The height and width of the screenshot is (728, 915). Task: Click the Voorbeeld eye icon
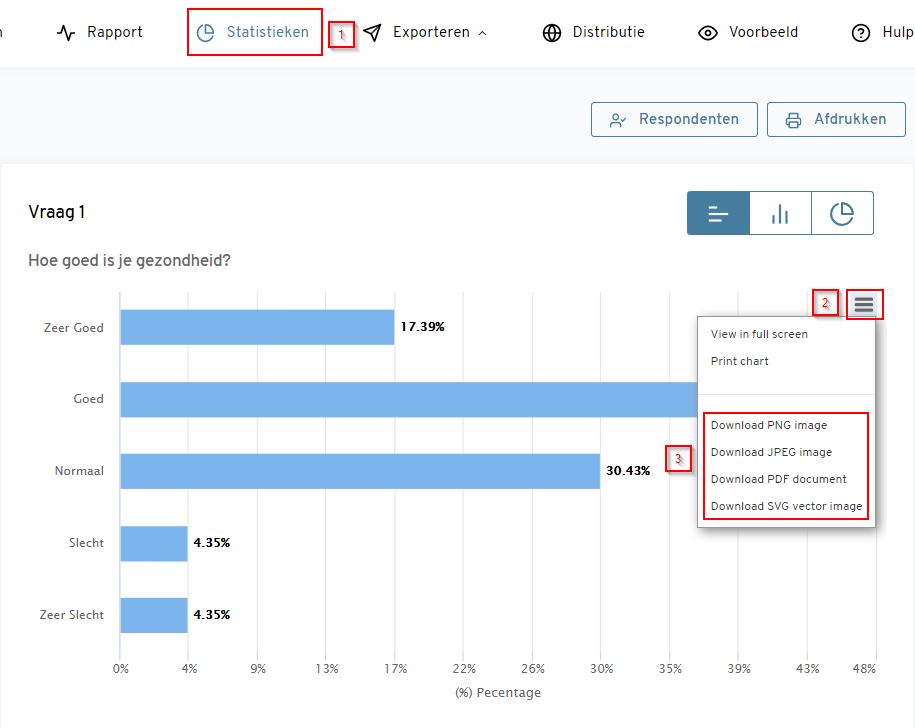pos(708,32)
